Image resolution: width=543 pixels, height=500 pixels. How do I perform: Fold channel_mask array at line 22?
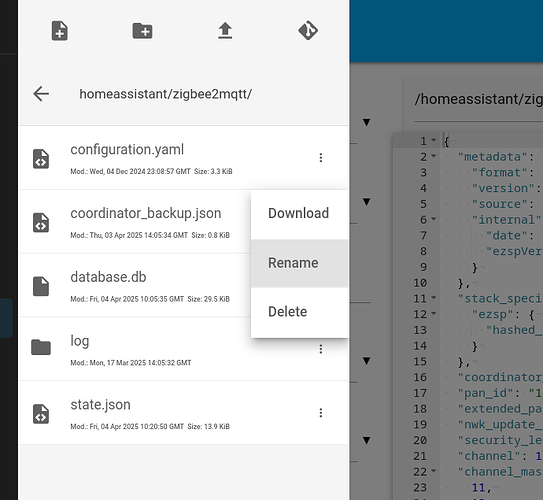coord(434,471)
